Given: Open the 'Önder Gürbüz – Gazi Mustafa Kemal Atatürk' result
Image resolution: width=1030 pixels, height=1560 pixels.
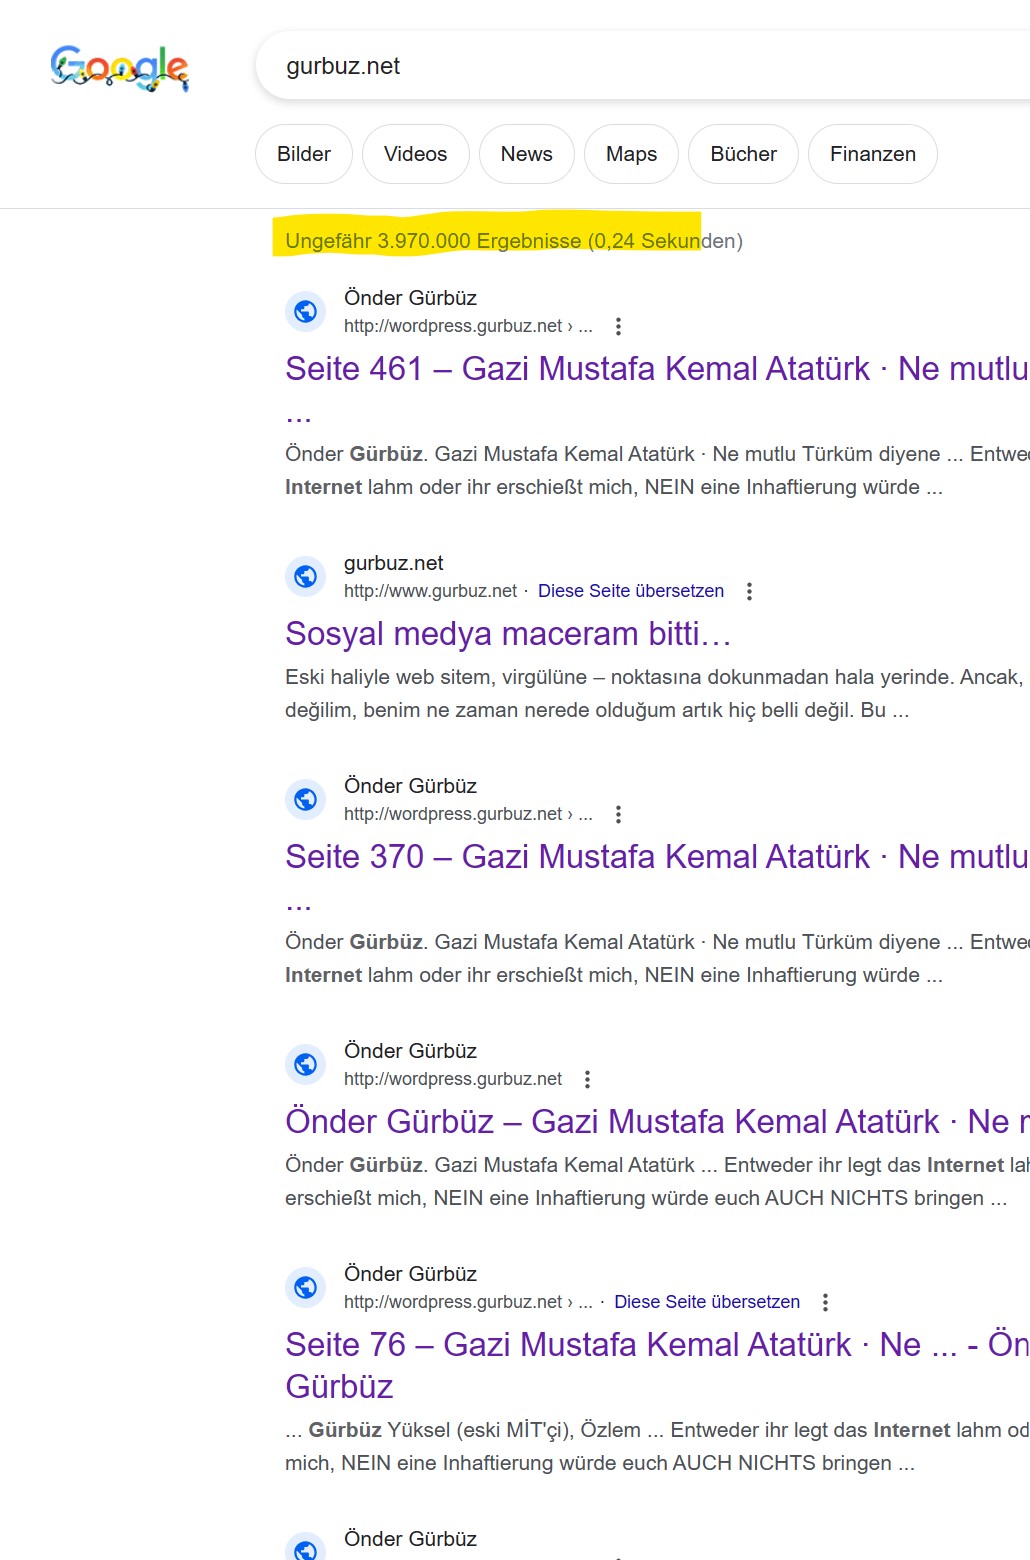Looking at the screenshot, I should (656, 1121).
